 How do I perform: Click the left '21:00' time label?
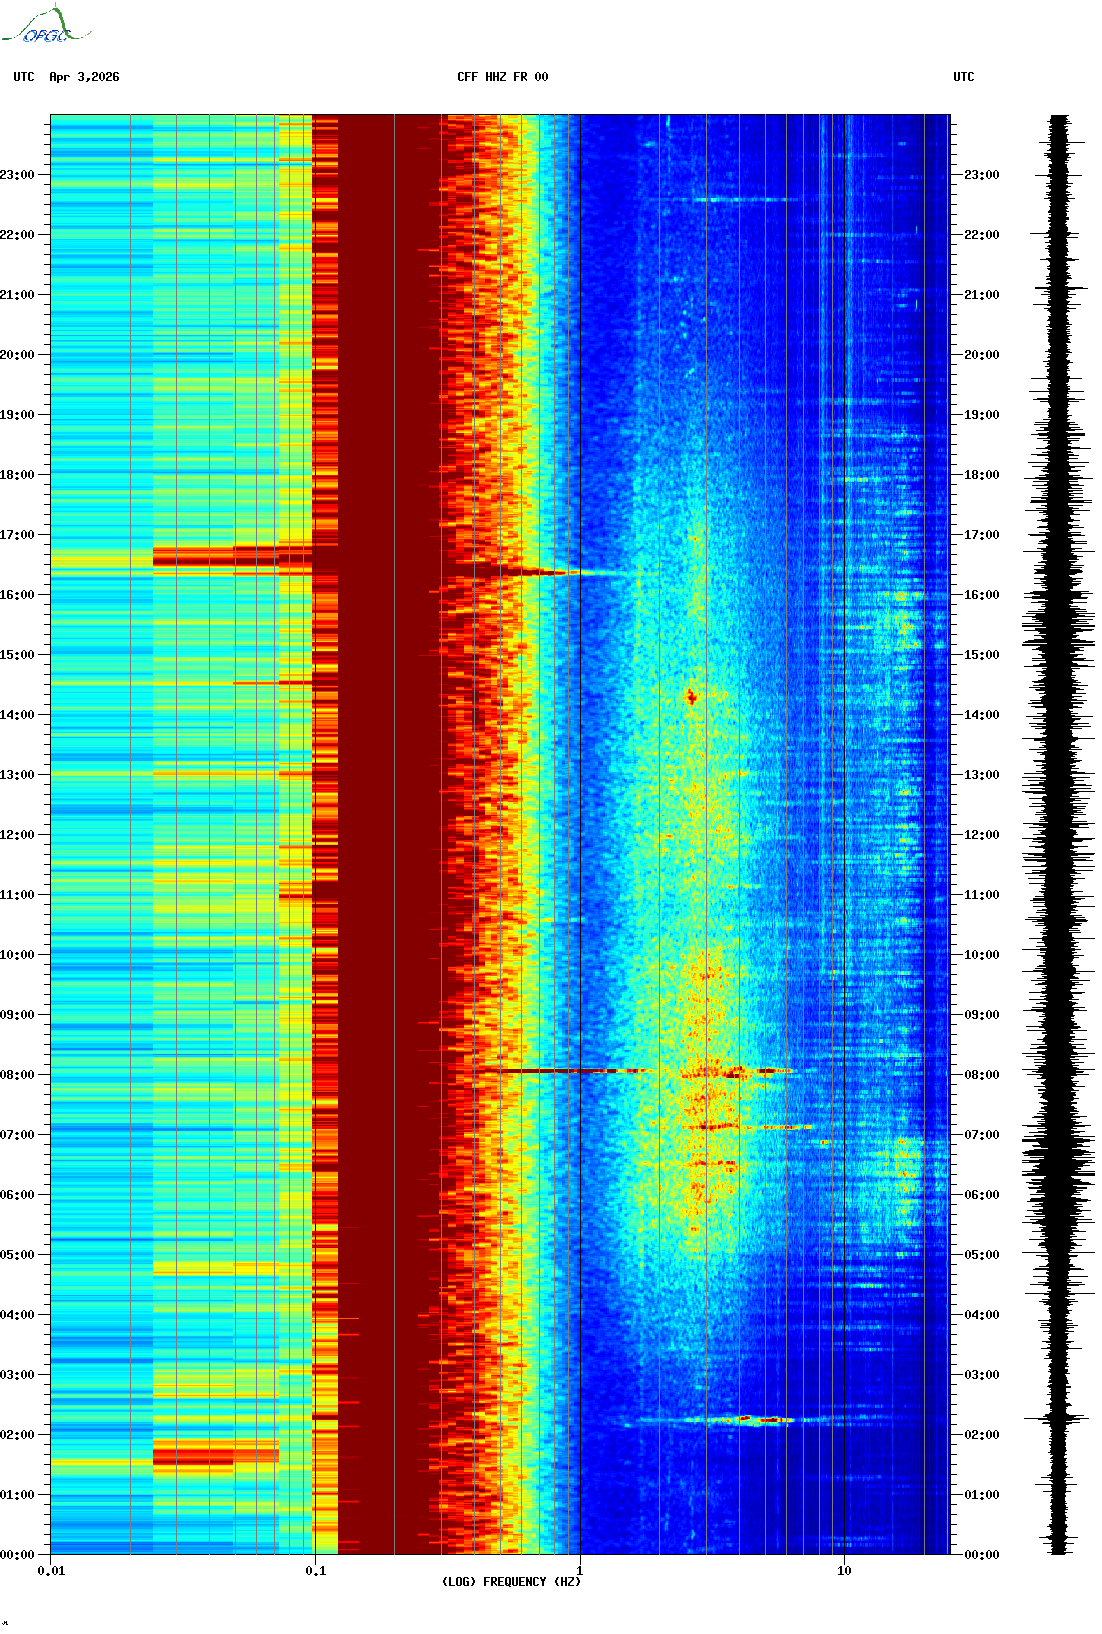point(17,295)
